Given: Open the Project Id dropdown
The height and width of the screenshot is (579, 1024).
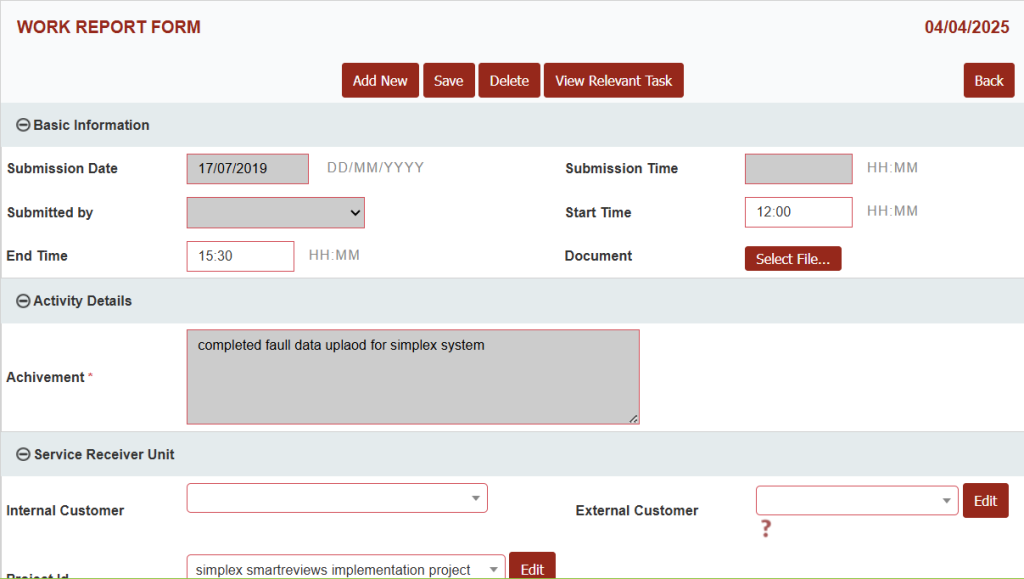Looking at the screenshot, I should coord(345,569).
